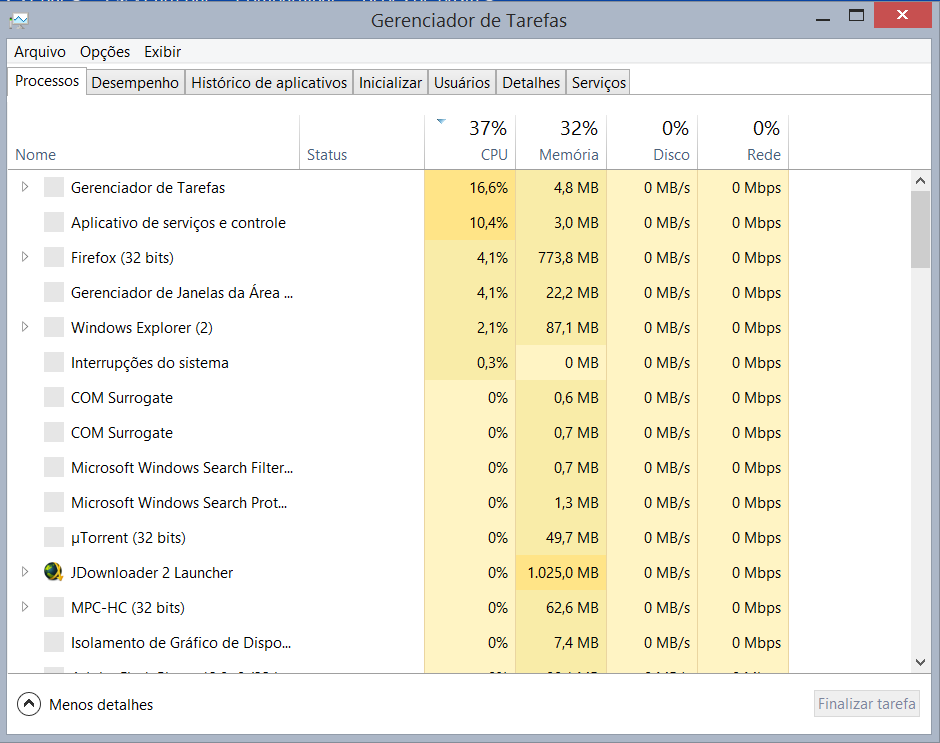Screen dimensions: 940x743
Task: Switch to the Desempenho tab
Action: point(135,83)
